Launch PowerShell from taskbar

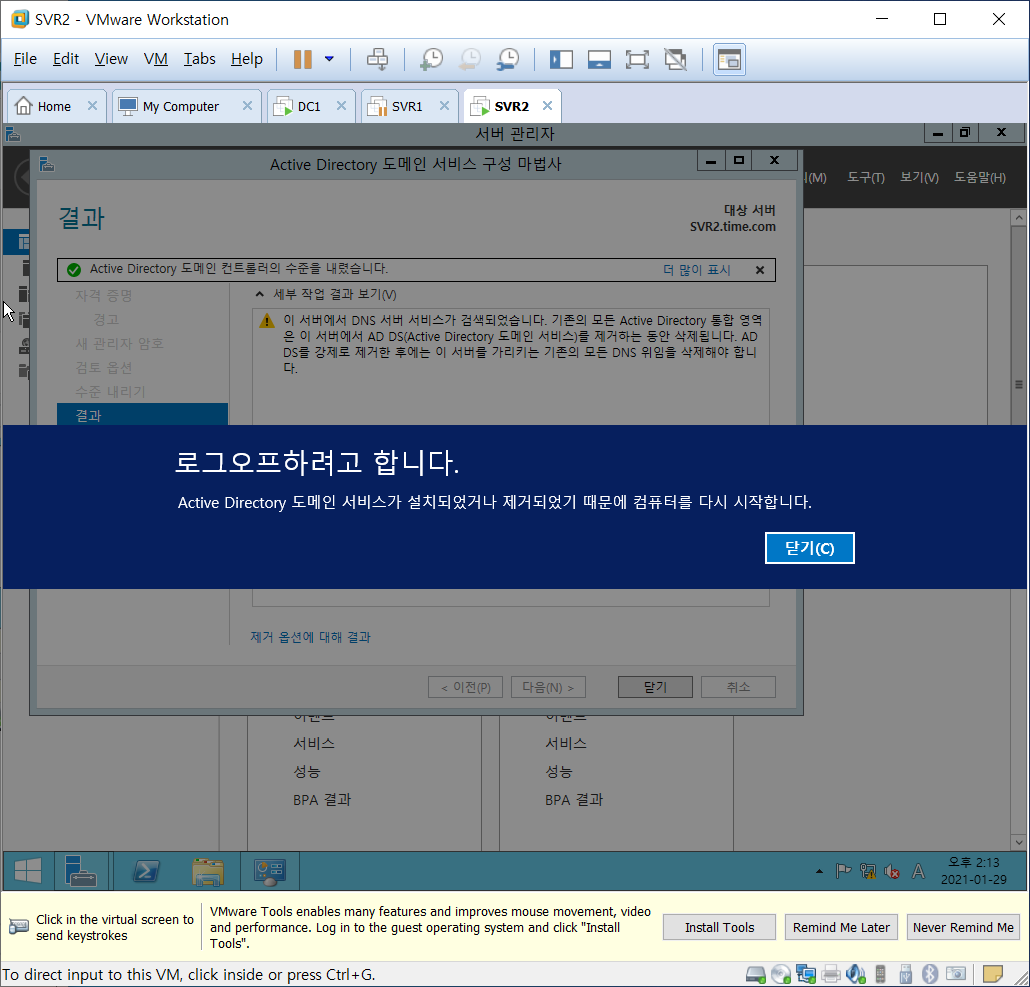(x=146, y=871)
